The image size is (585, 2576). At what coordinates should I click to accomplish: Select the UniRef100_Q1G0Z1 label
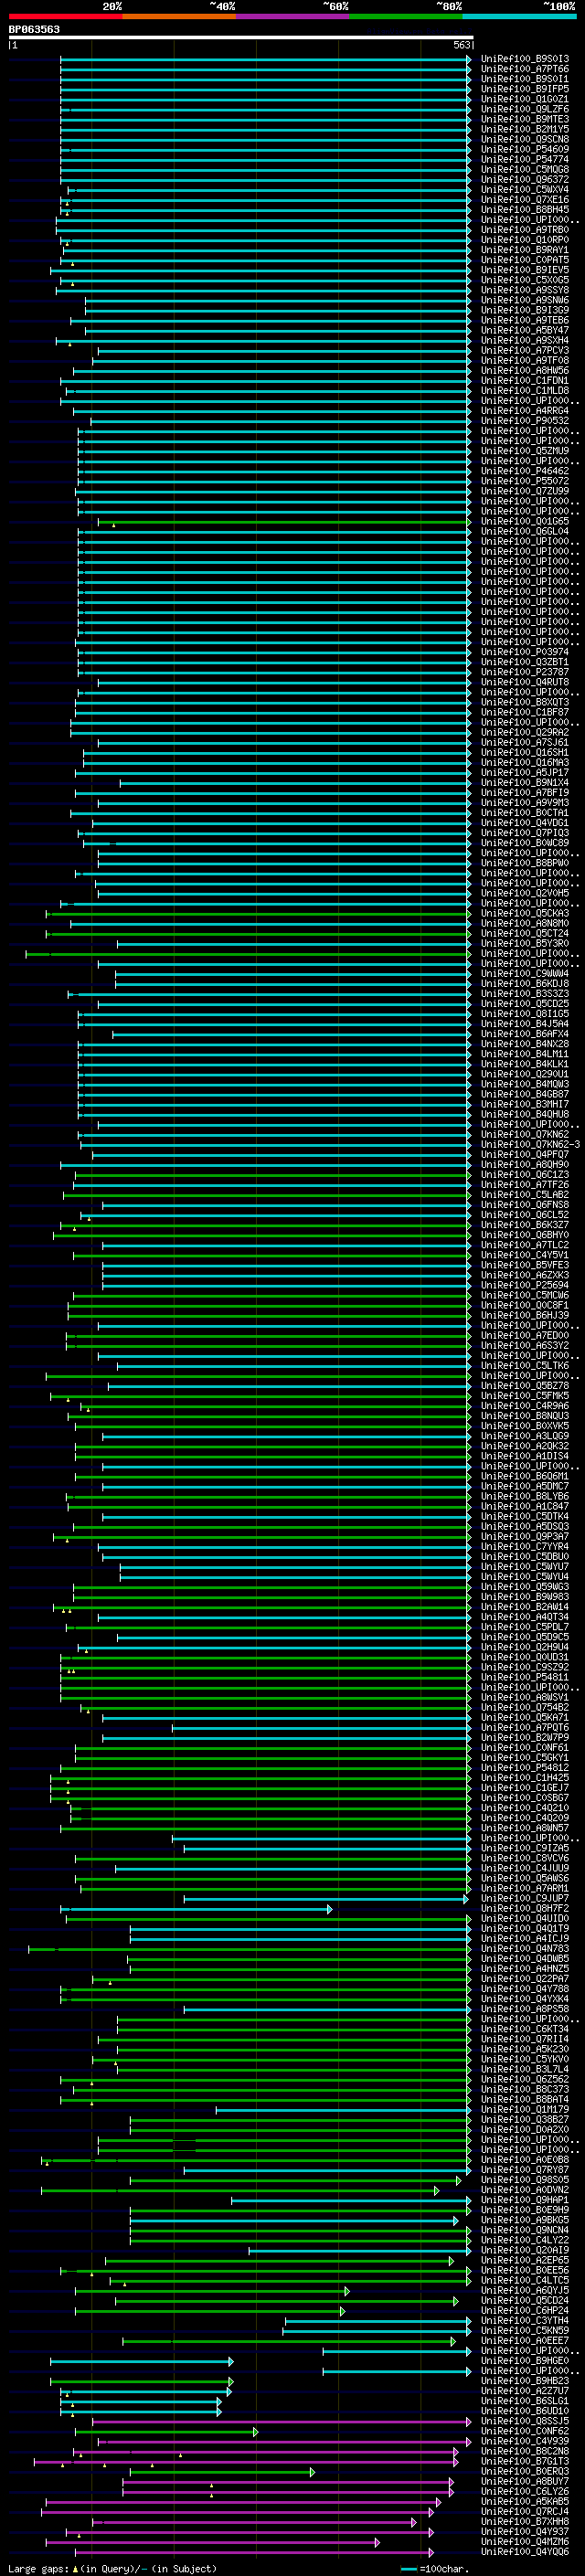click(x=524, y=99)
